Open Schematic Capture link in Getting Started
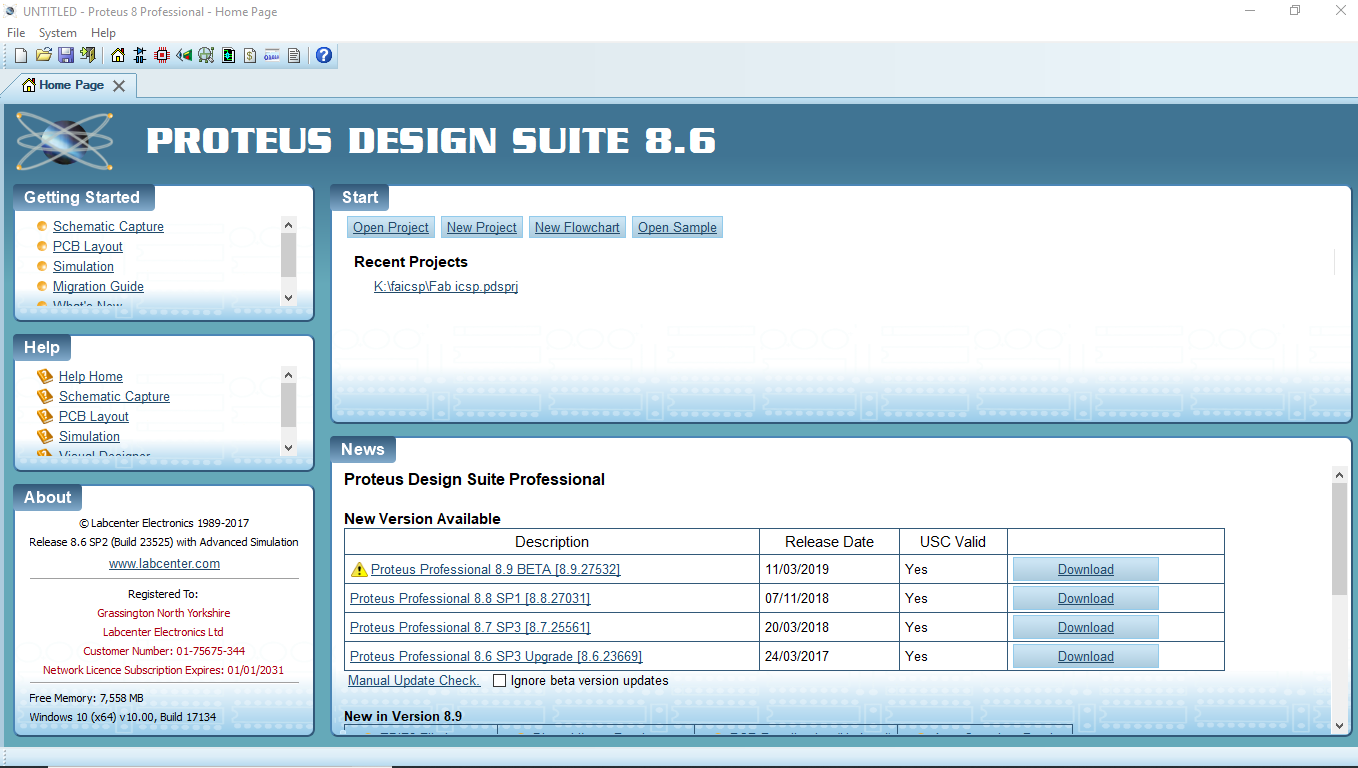Viewport: 1358px width, 768px height. [108, 226]
